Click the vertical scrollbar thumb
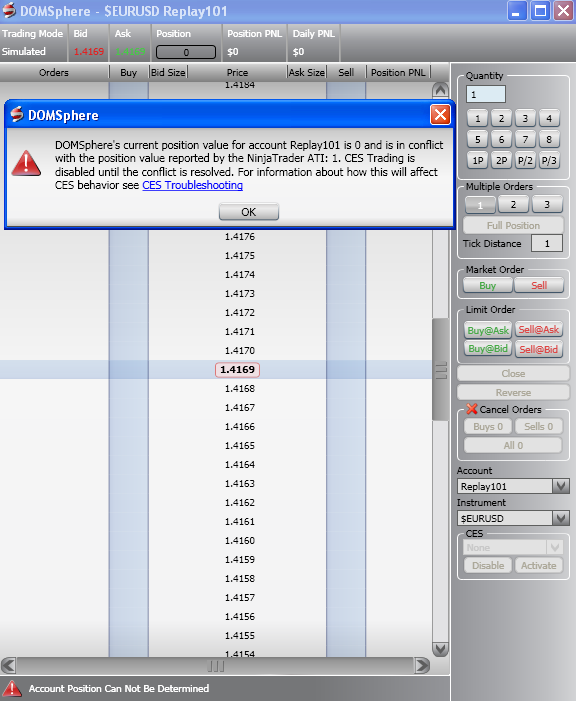576x701 pixels. pos(440,369)
